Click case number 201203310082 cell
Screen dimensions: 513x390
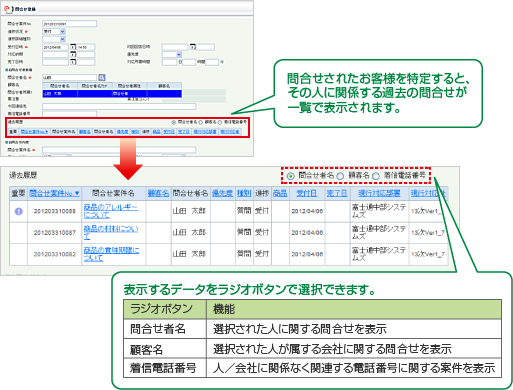55,254
